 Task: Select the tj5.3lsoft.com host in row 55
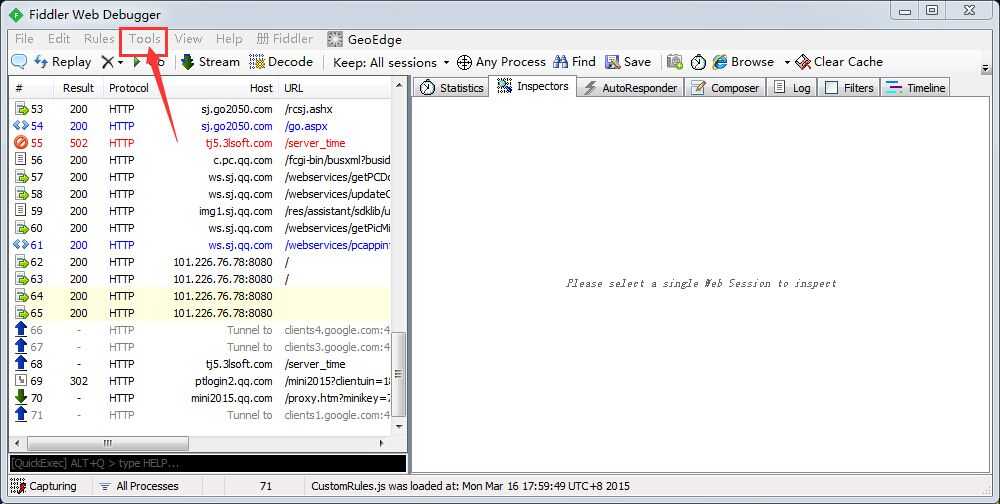pyautogui.click(x=239, y=143)
